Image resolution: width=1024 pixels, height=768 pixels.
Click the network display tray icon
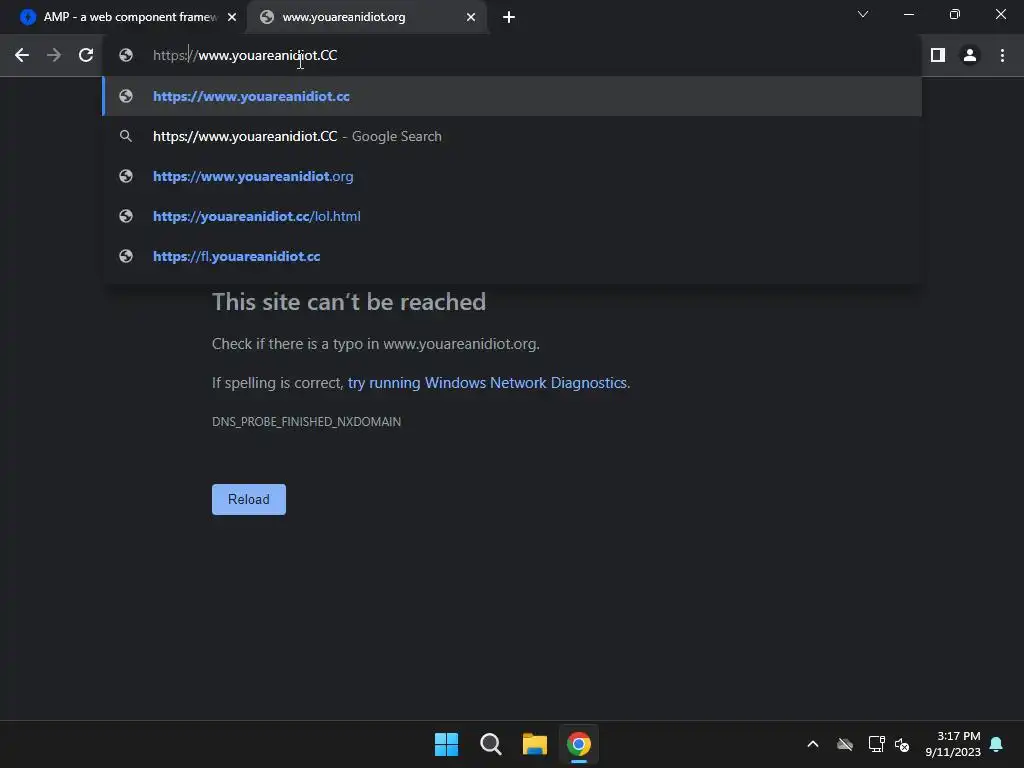pos(876,744)
